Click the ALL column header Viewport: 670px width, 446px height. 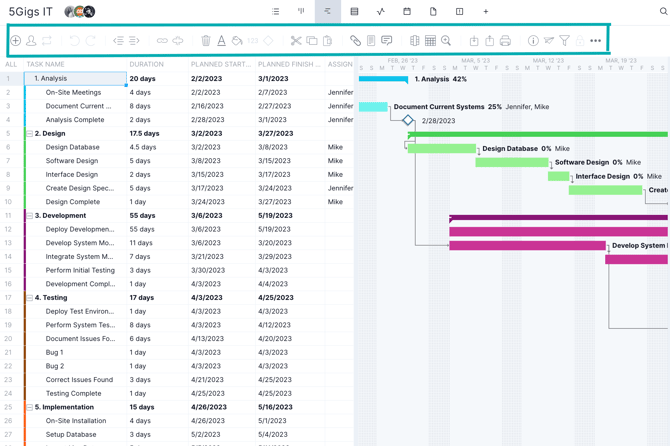click(11, 65)
